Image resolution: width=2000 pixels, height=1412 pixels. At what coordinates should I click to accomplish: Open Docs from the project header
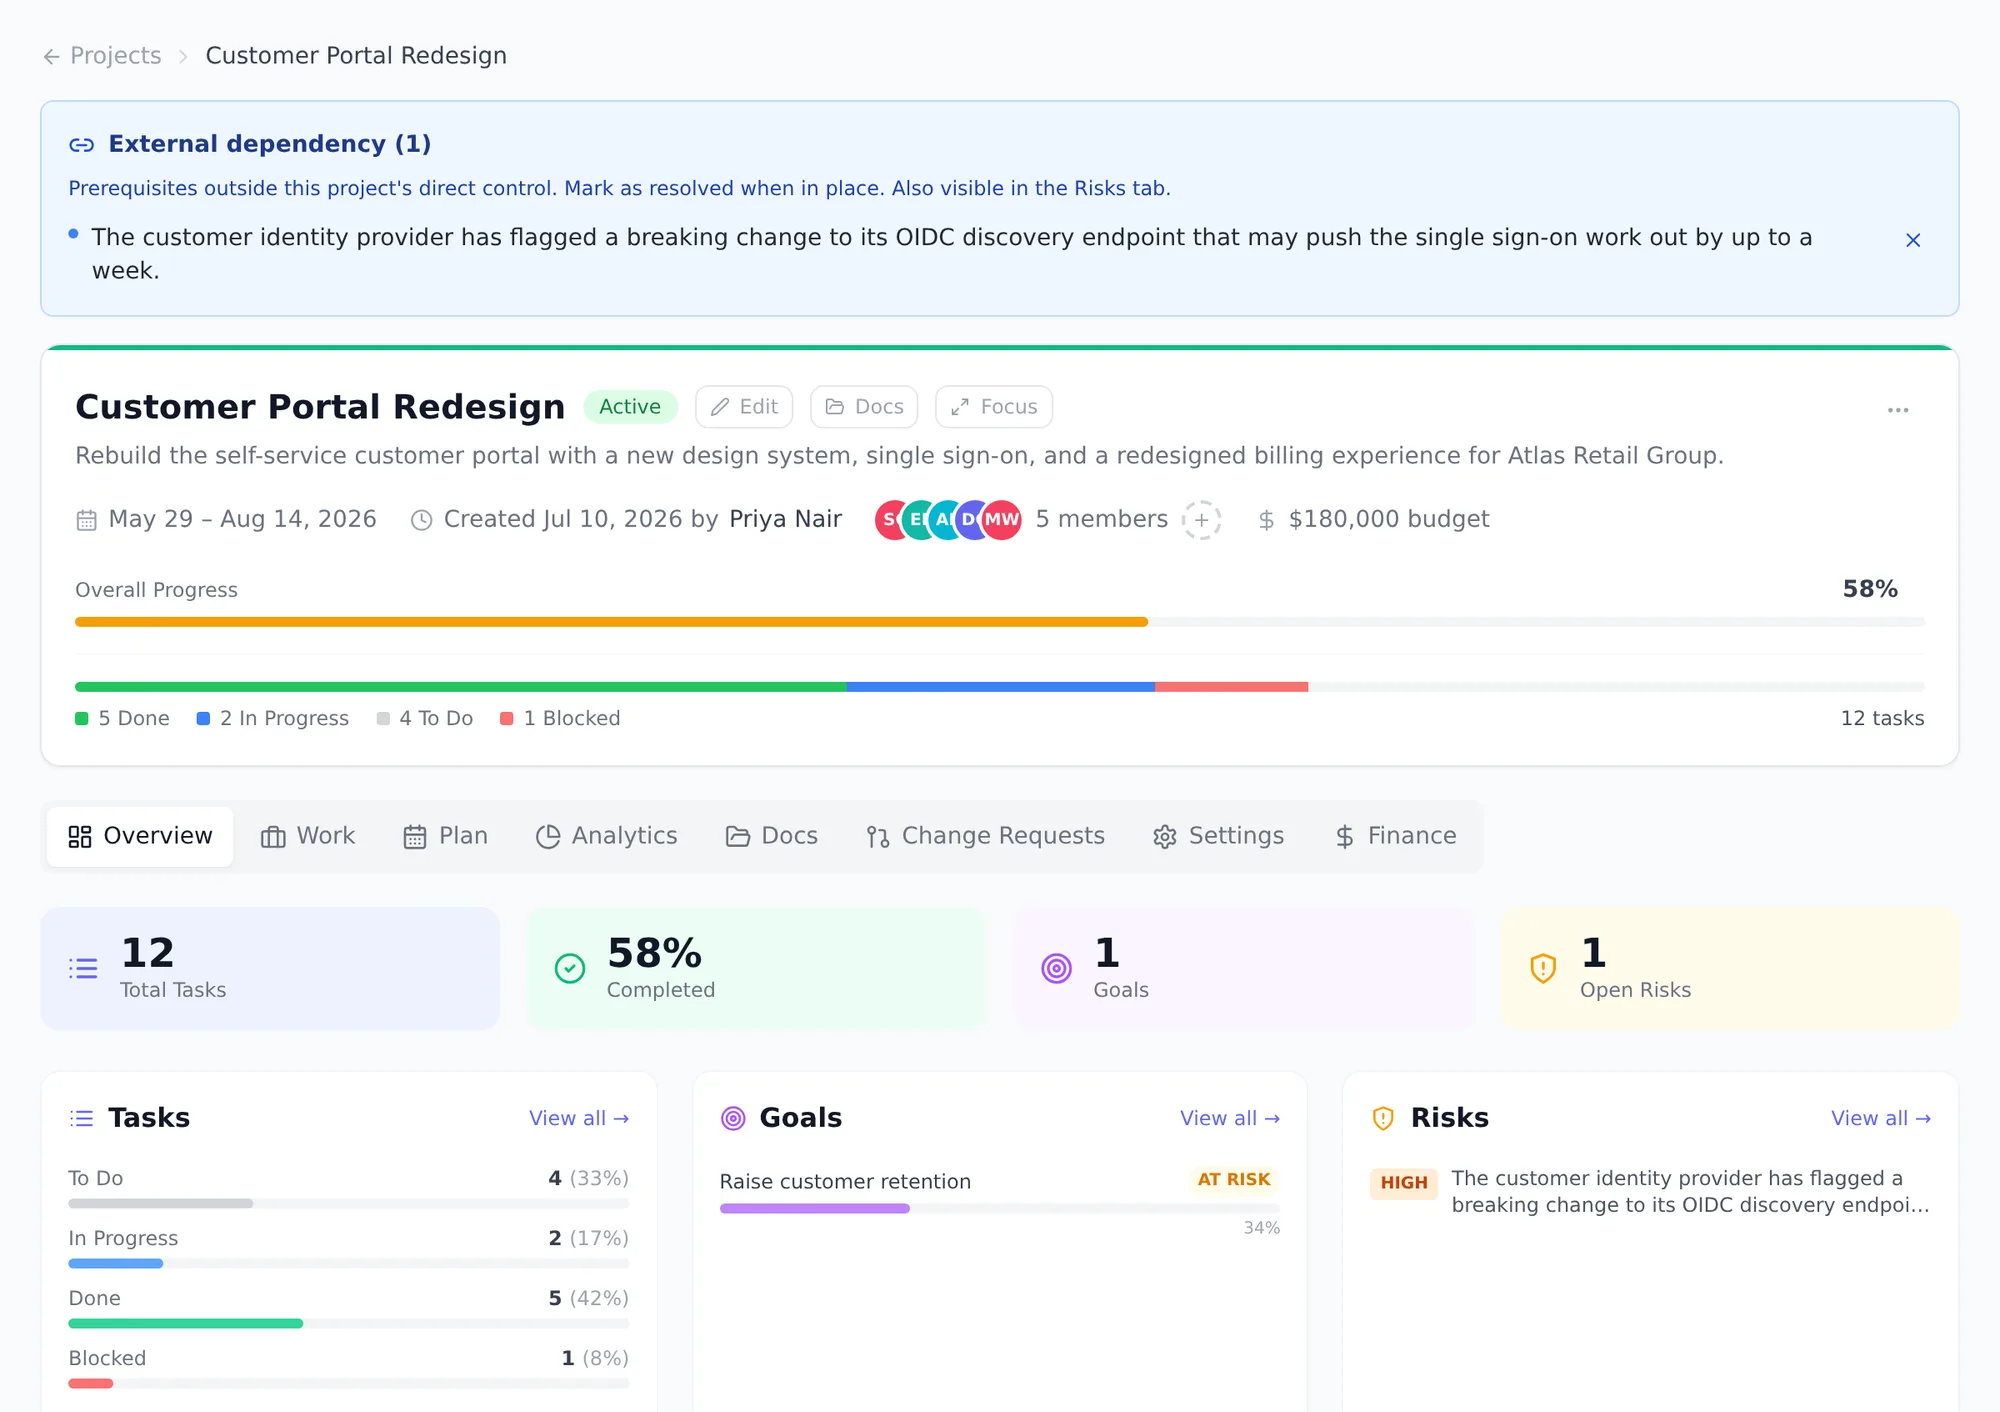(x=864, y=407)
